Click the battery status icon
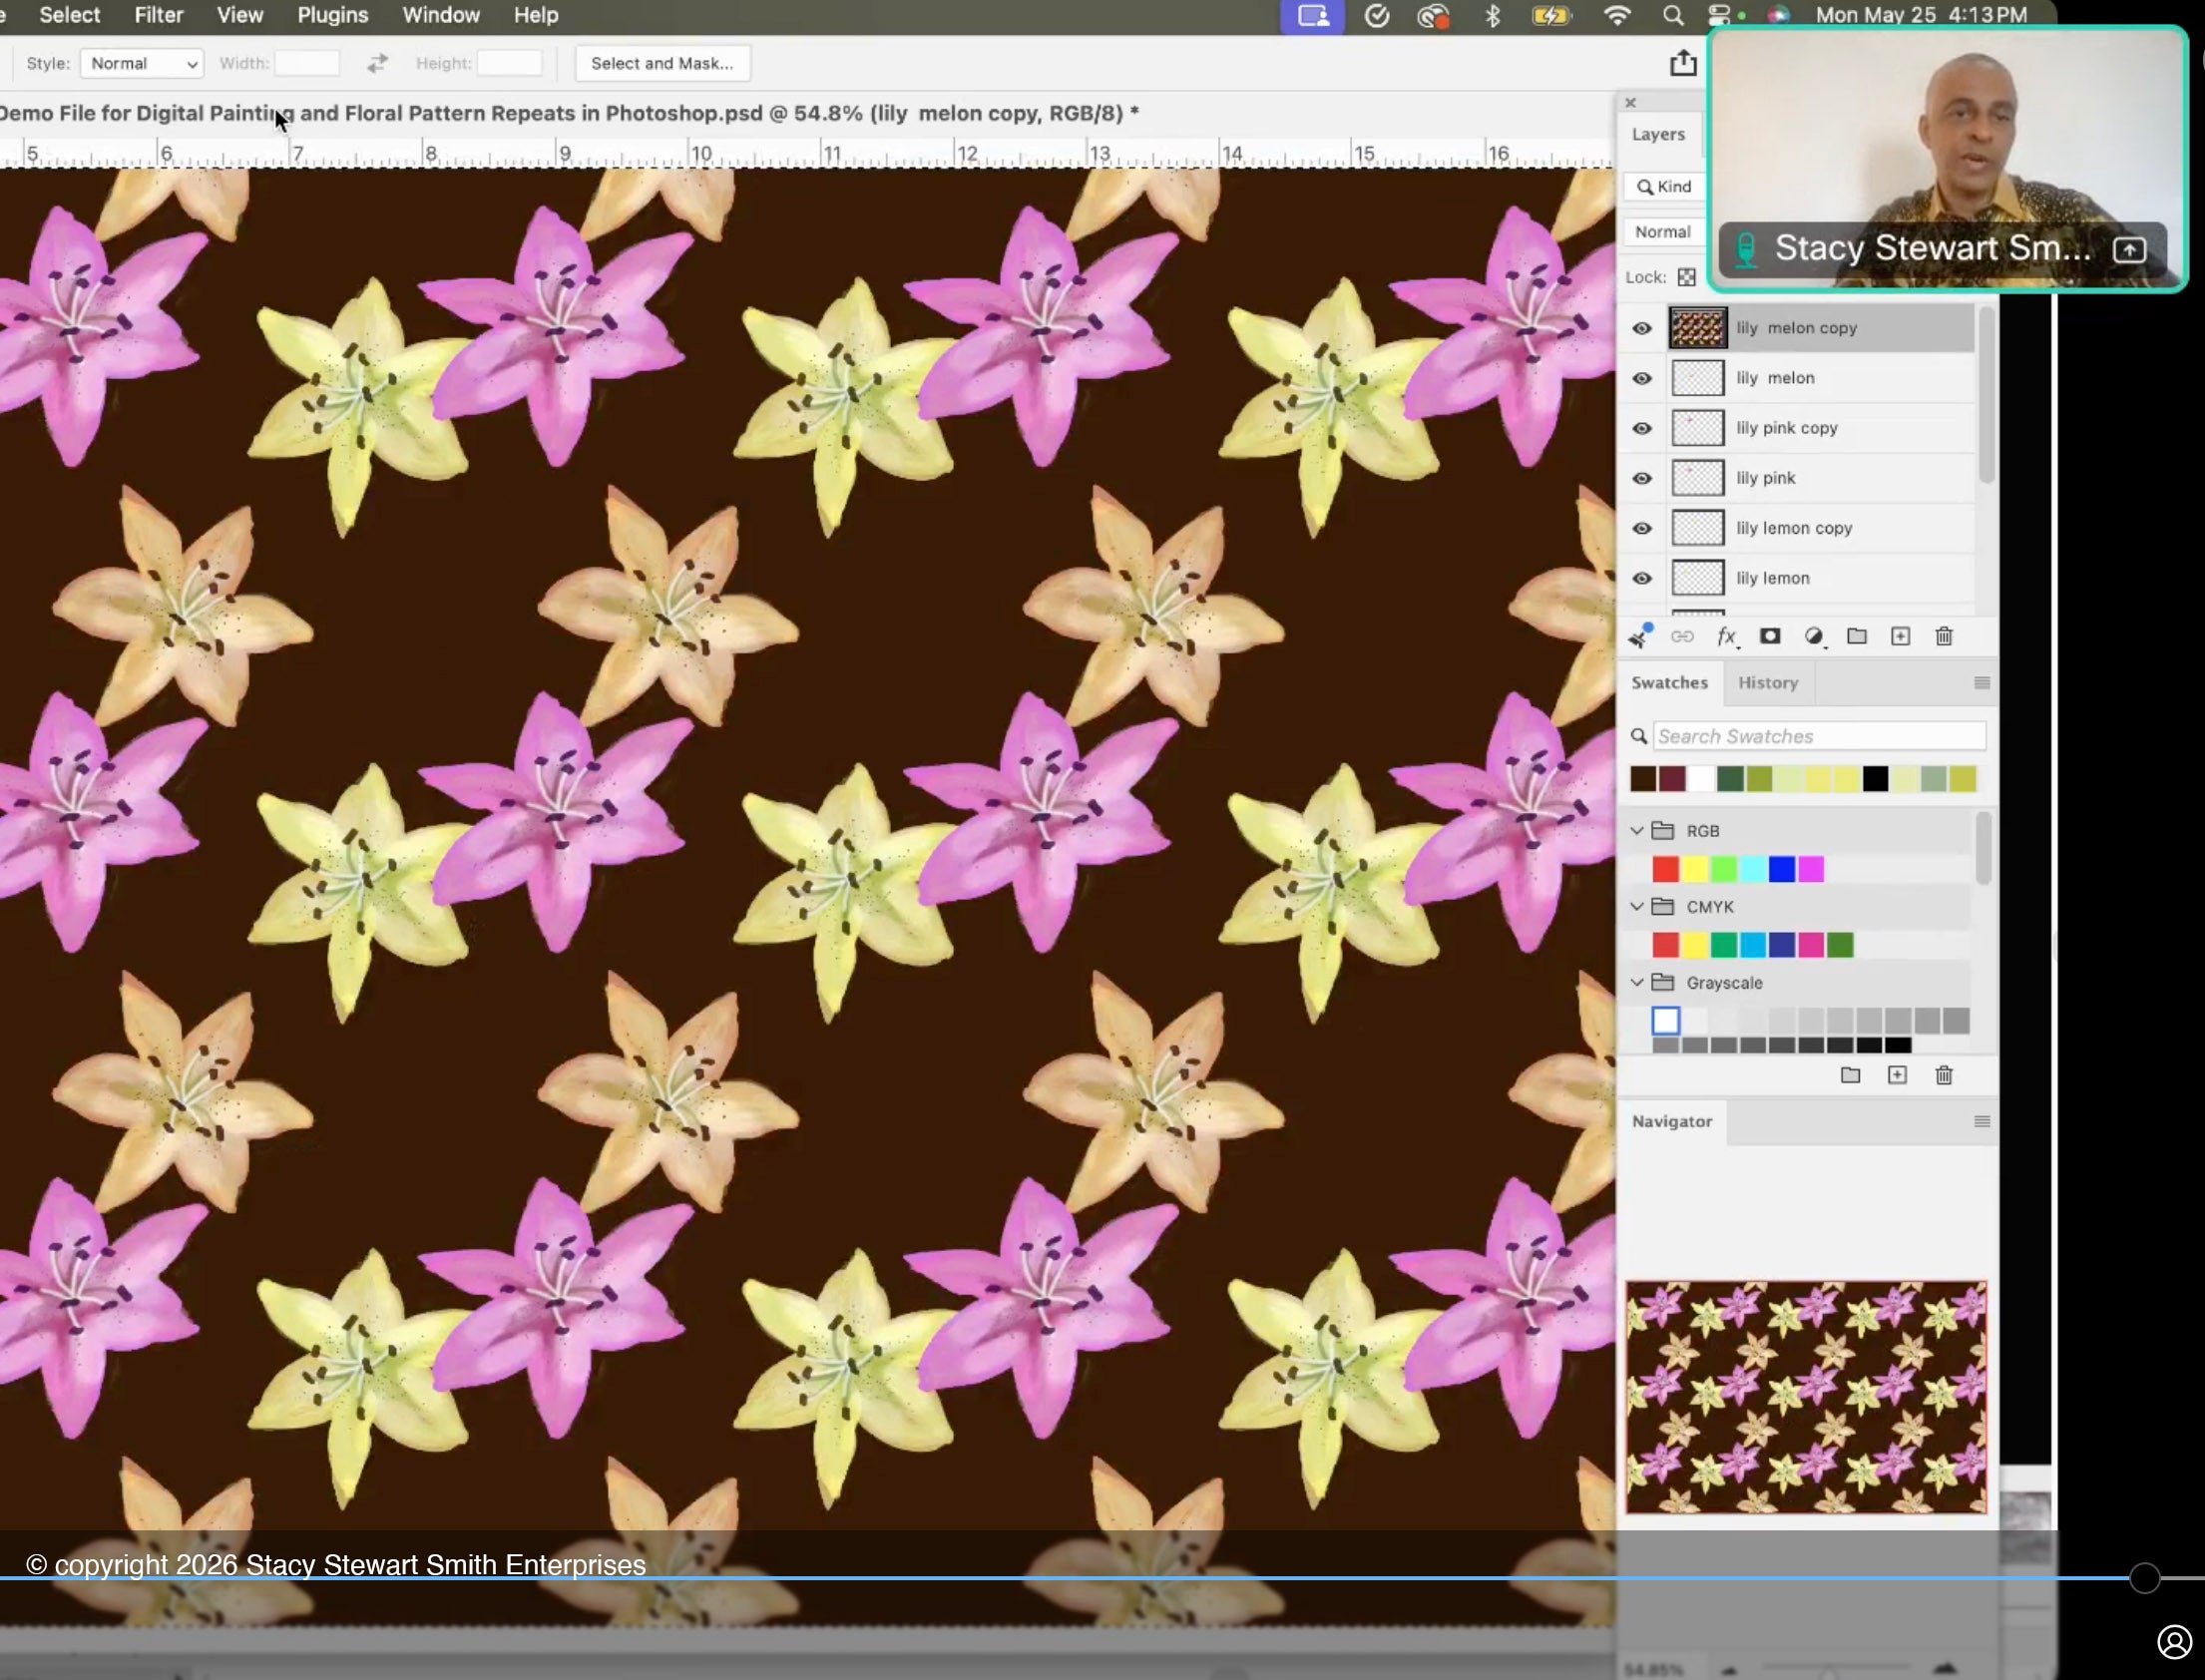Viewport: 2205px width, 1680px height. (1551, 15)
